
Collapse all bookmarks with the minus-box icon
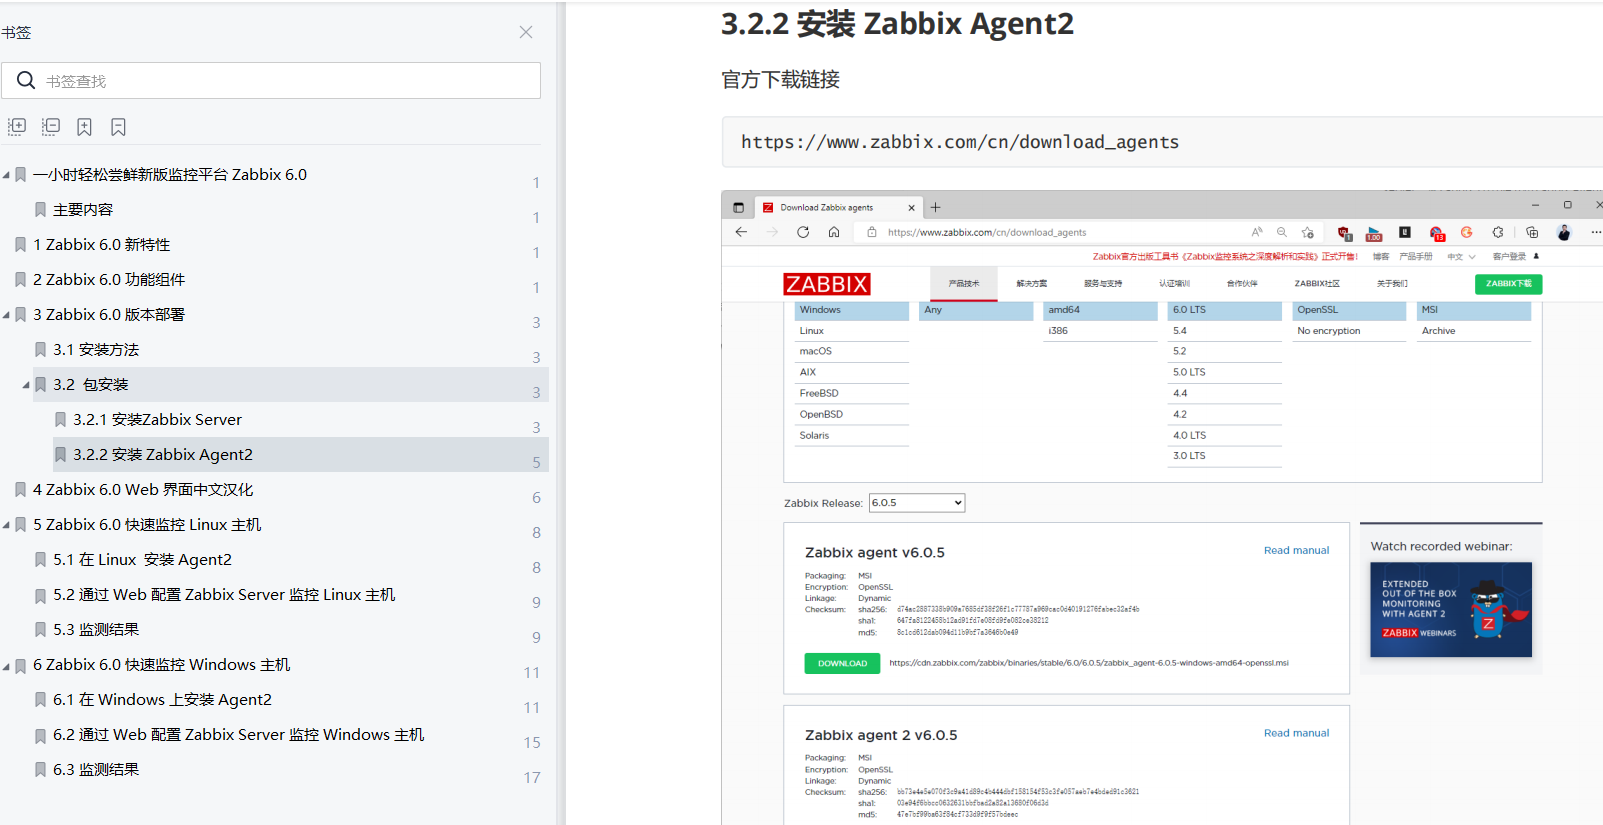point(51,127)
